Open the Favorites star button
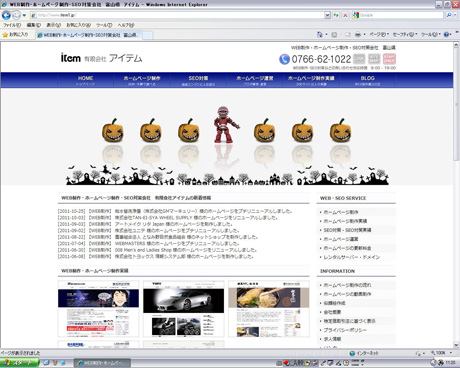 click(x=15, y=34)
